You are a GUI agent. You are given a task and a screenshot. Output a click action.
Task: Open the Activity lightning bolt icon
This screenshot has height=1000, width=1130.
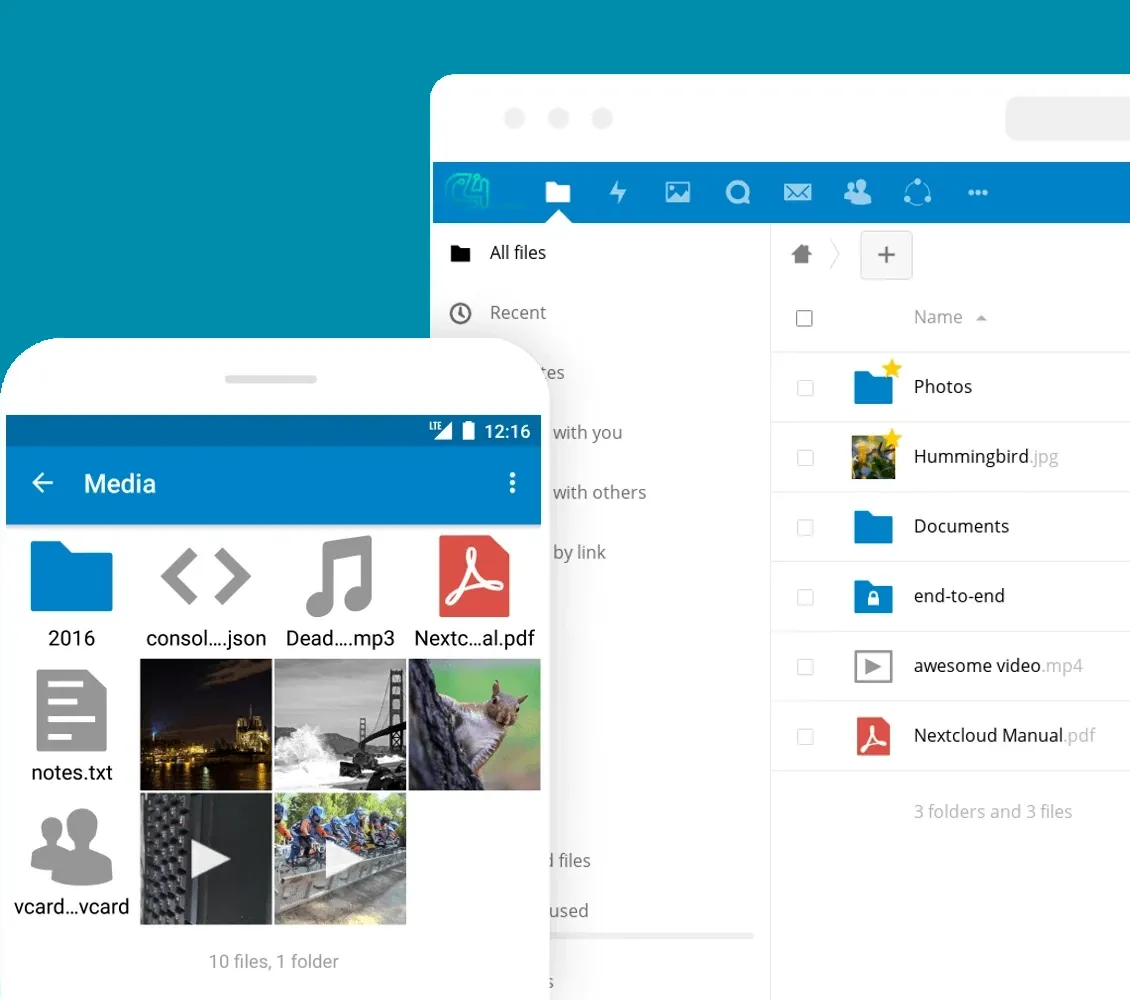point(618,192)
